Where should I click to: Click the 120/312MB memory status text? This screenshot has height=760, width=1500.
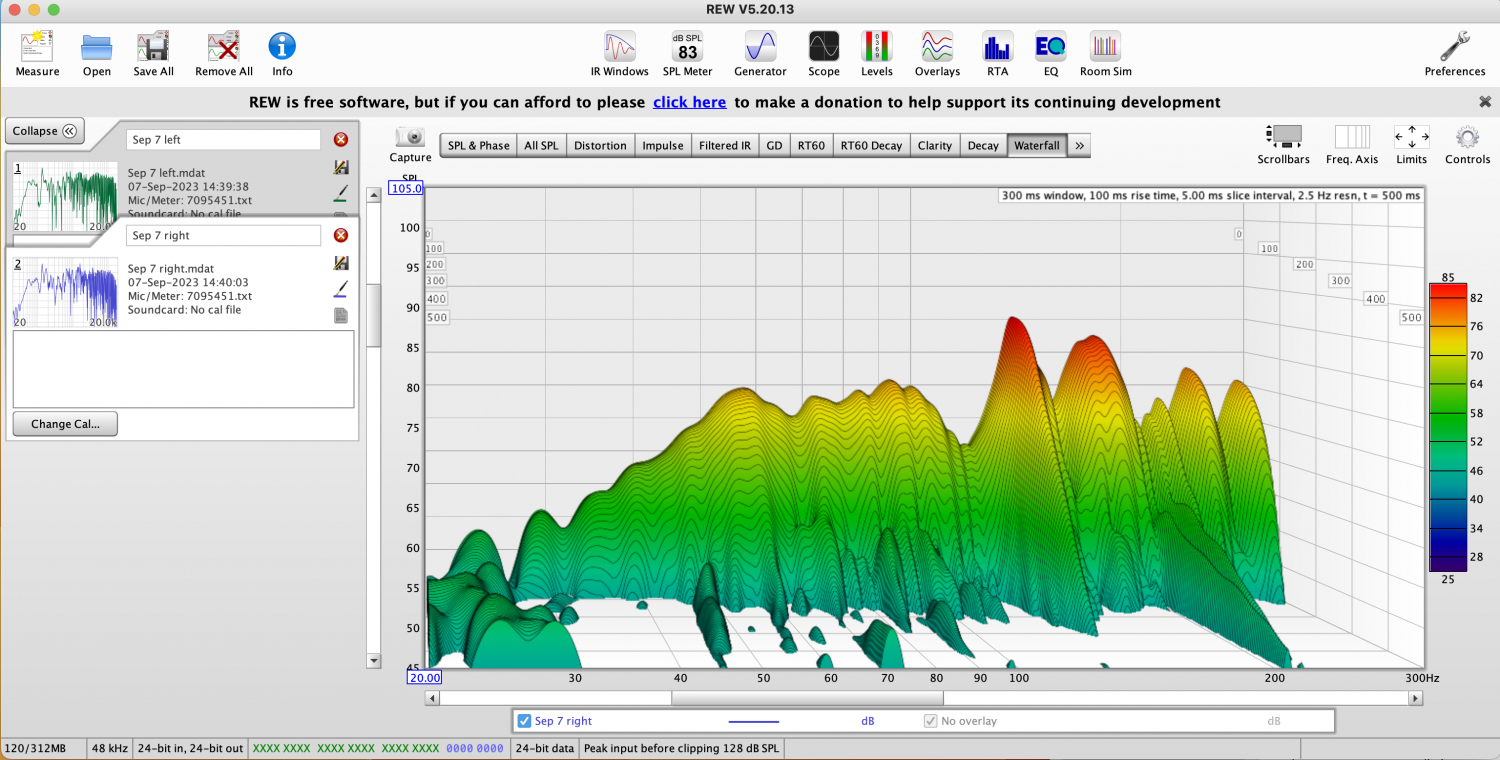pos(34,748)
